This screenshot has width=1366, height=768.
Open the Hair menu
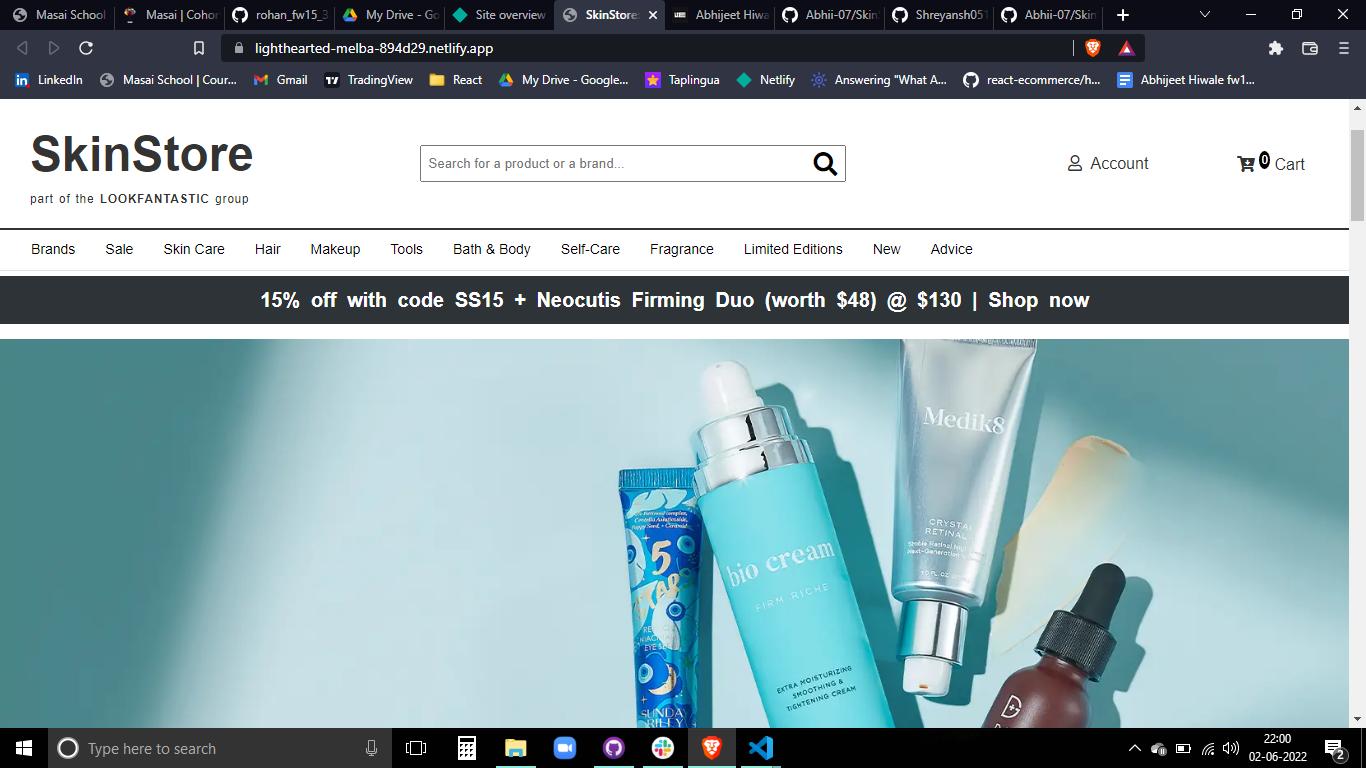[268, 249]
